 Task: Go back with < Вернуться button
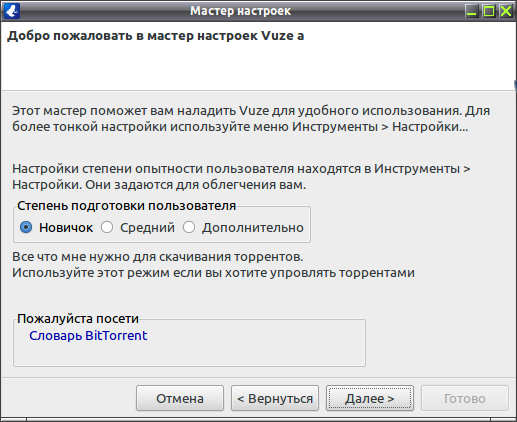(x=275, y=398)
